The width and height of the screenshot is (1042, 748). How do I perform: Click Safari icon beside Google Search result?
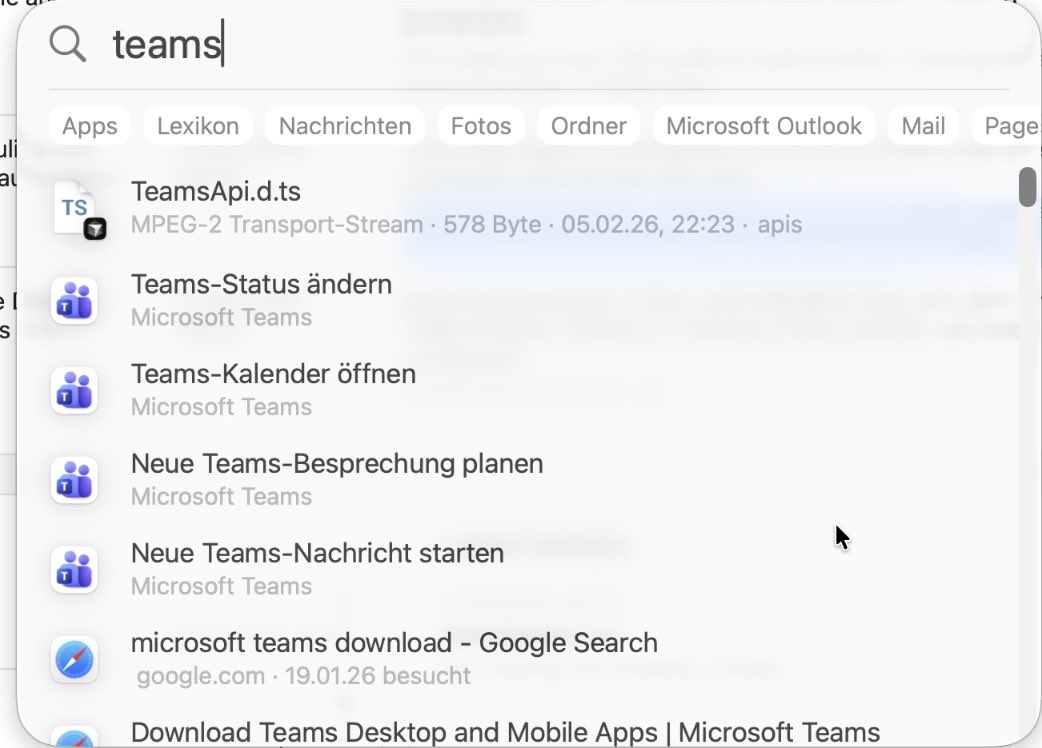coord(74,660)
